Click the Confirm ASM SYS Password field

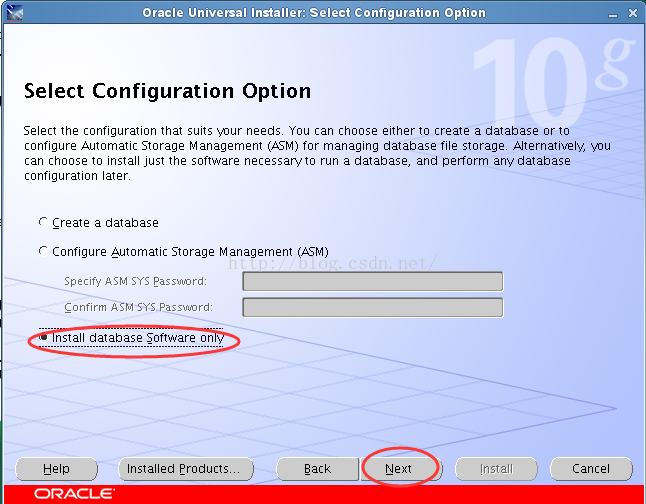[372, 307]
